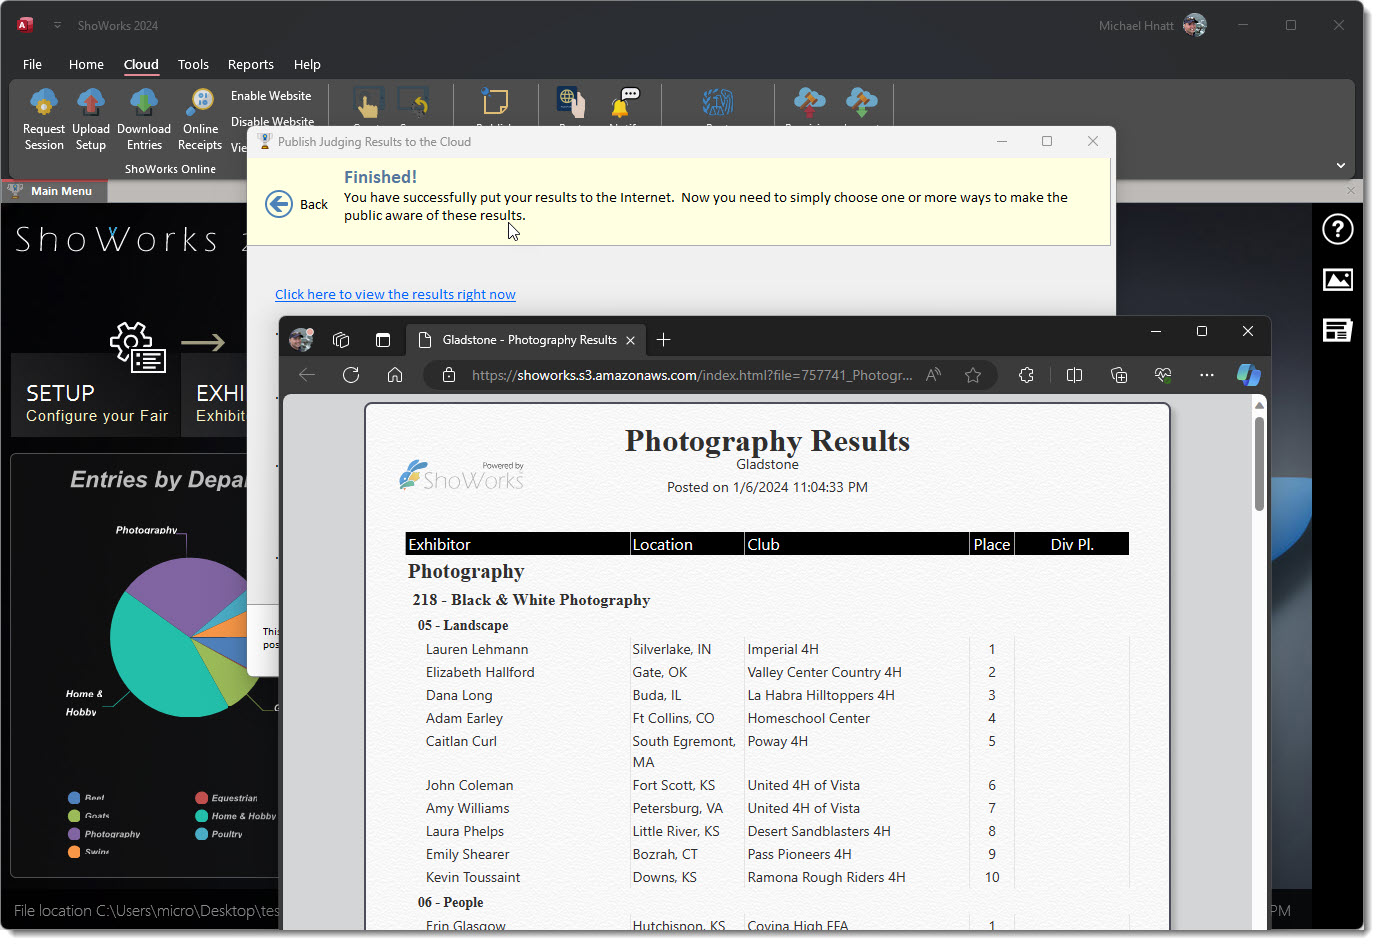This screenshot has height=945, width=1379.
Task: Click the Equestrian red legend swatch
Action: pyautogui.click(x=201, y=798)
